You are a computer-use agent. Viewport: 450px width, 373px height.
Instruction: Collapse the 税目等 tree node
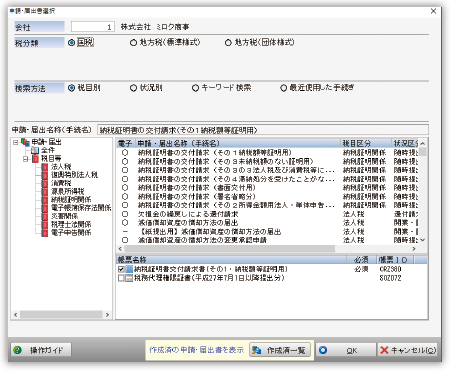[26, 159]
